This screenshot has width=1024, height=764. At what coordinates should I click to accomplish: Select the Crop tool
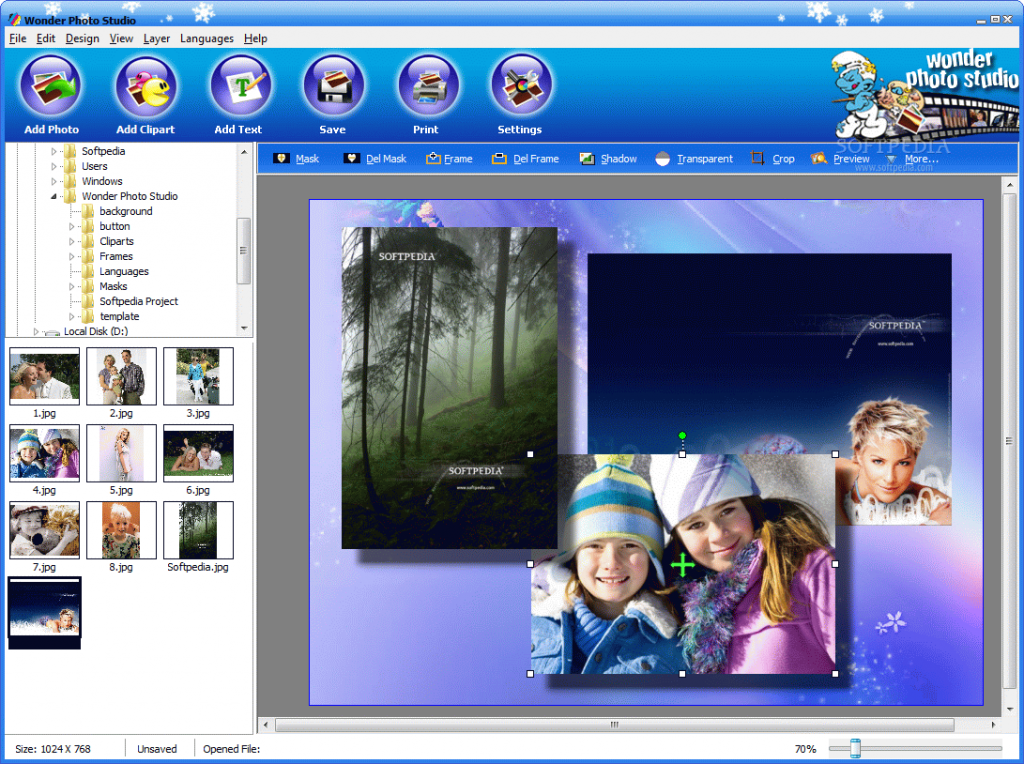[x=773, y=159]
